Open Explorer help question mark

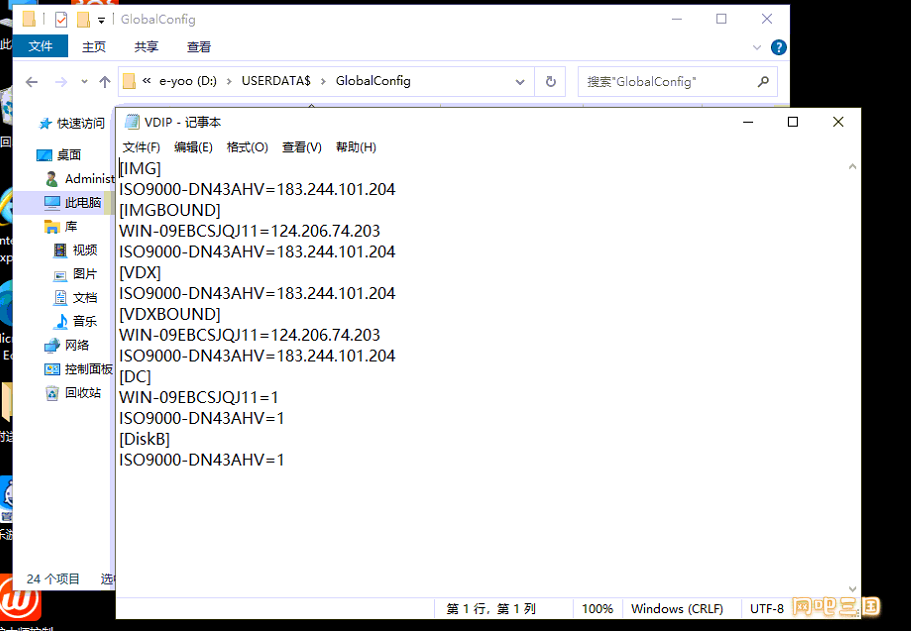point(779,47)
